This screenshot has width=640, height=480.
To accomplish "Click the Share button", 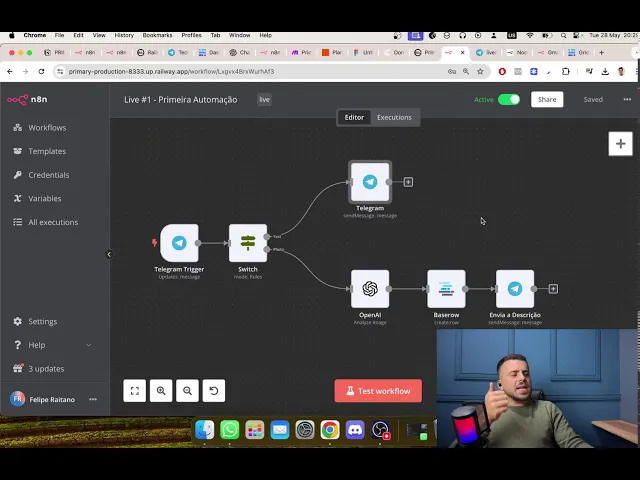I will 547,100.
